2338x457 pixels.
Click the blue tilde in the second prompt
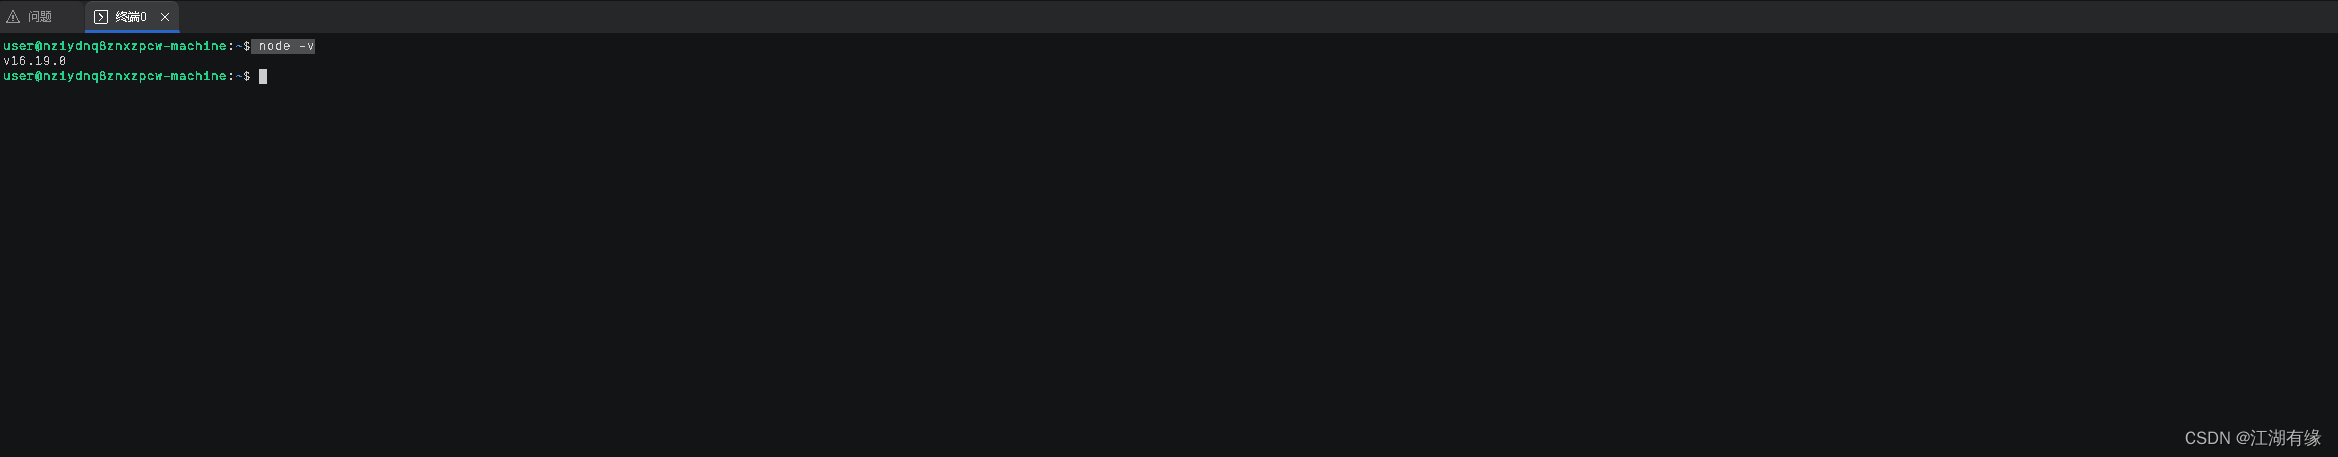tap(239, 76)
